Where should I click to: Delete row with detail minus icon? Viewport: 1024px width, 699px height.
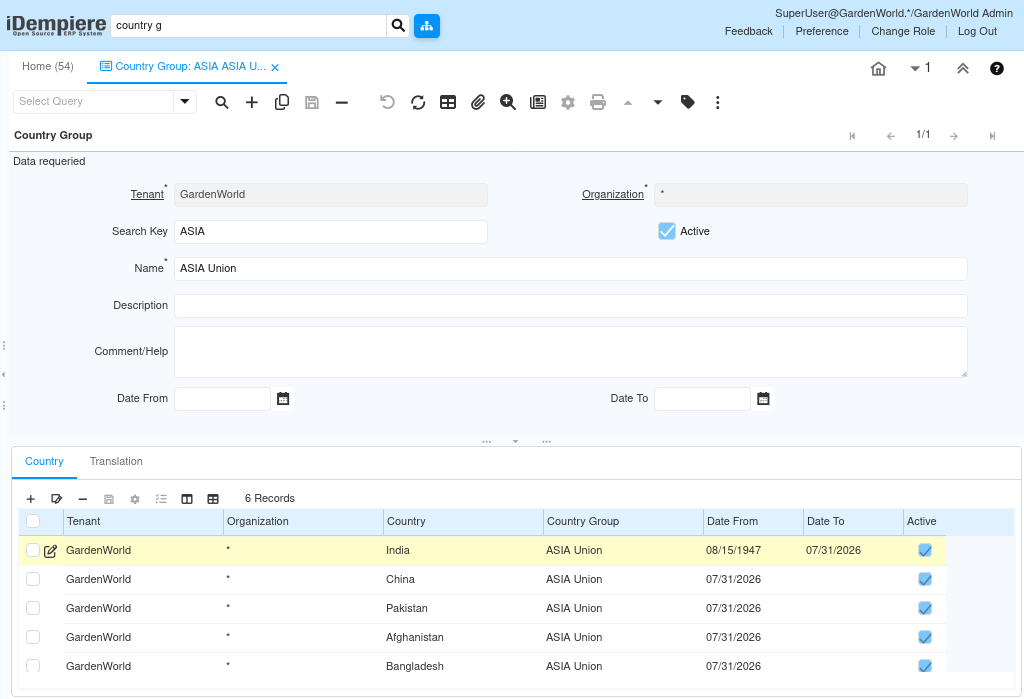pos(83,499)
